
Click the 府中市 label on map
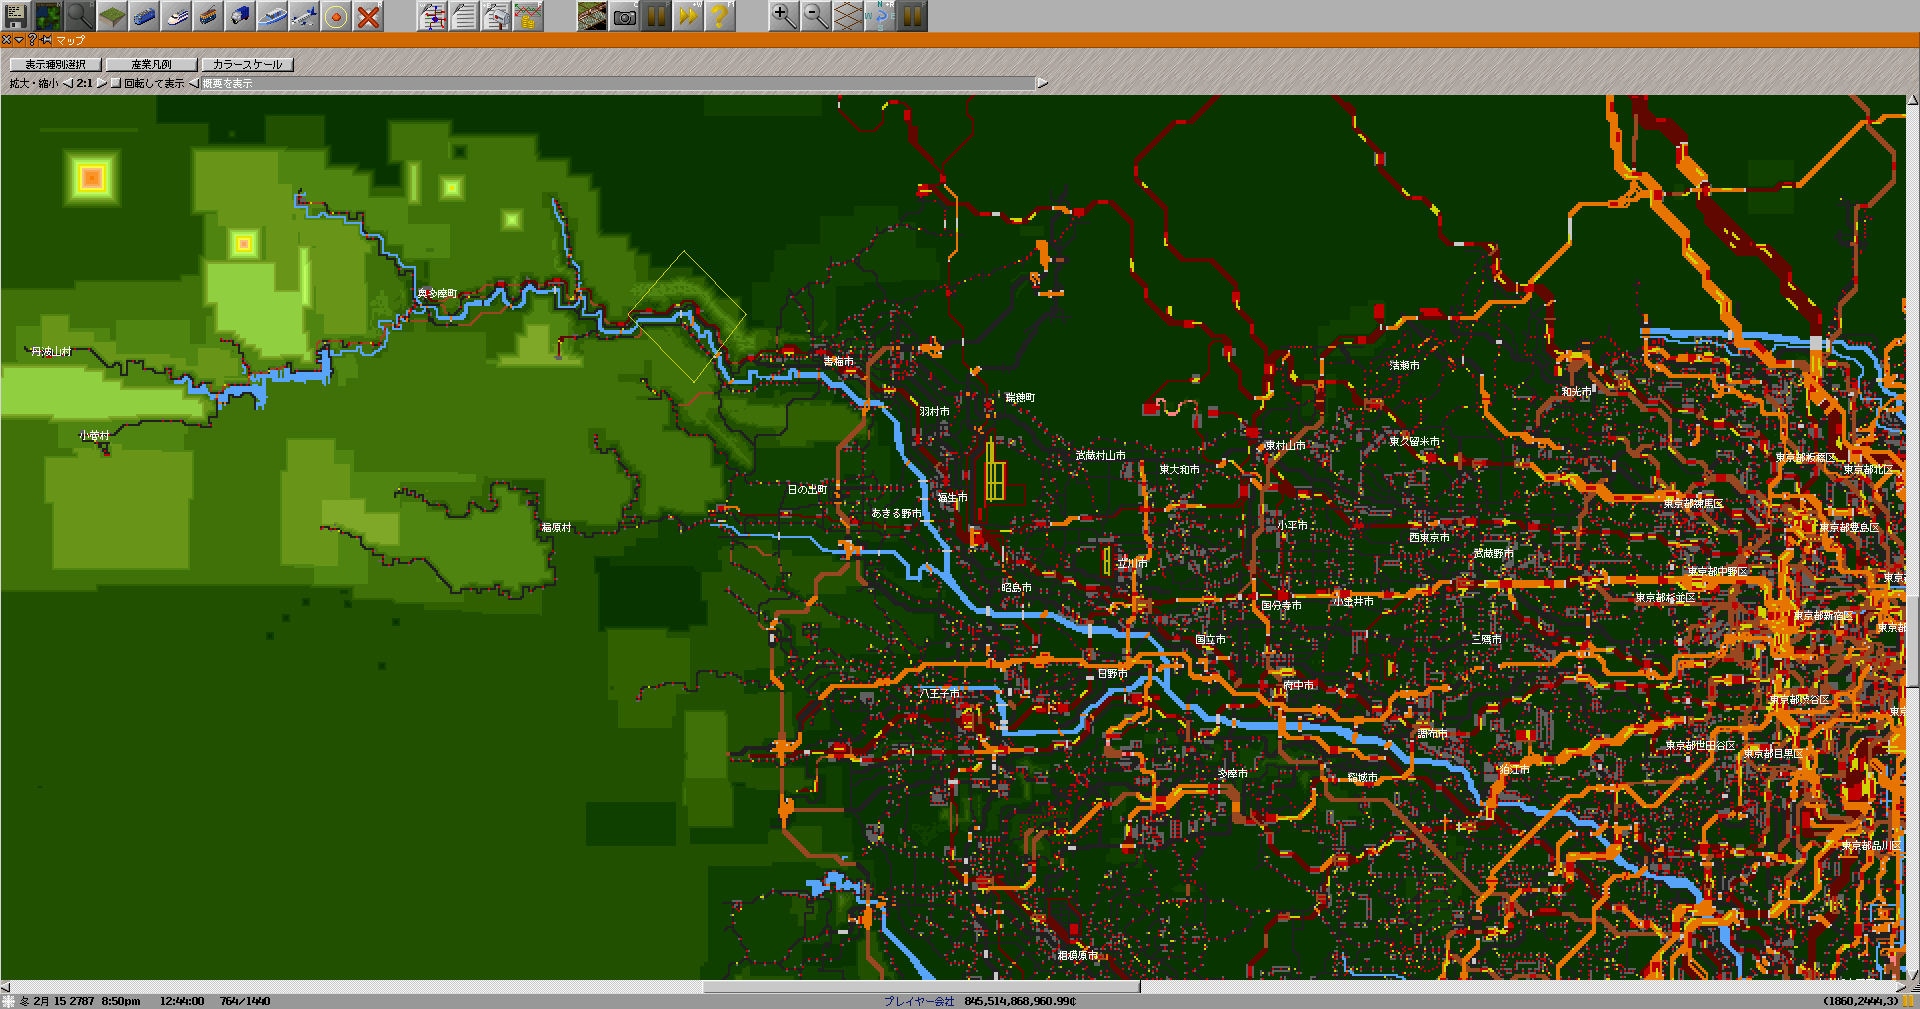(1298, 685)
